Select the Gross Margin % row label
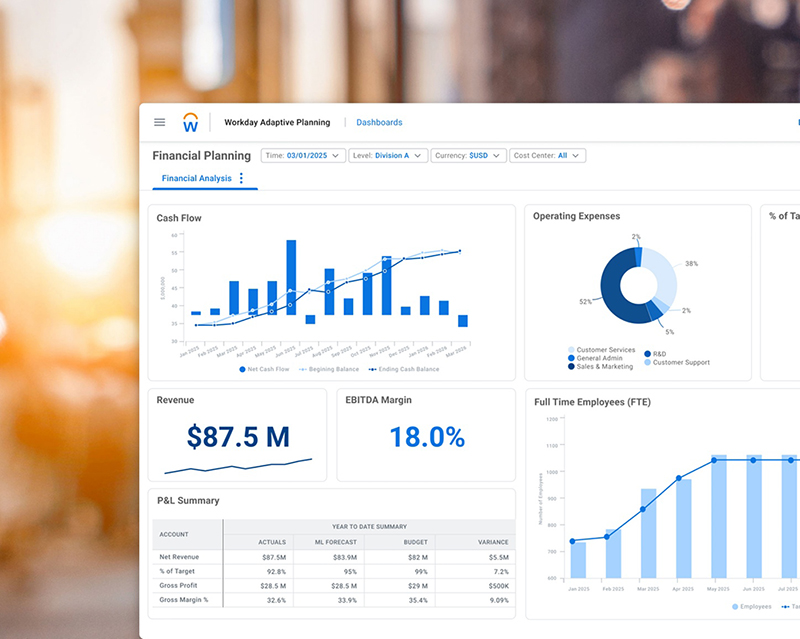 184,600
